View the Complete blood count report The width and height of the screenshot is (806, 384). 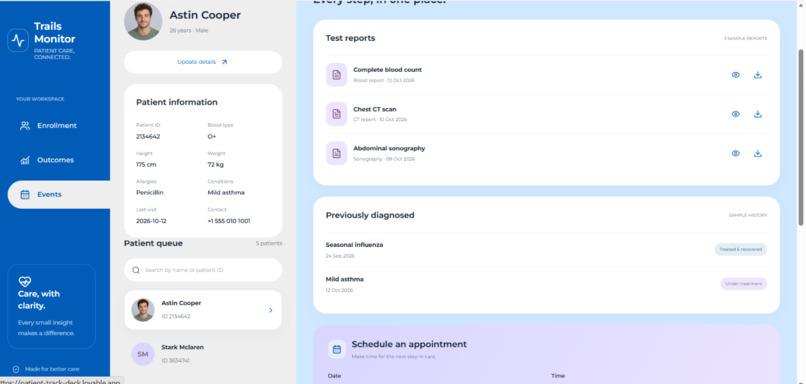[x=736, y=75]
